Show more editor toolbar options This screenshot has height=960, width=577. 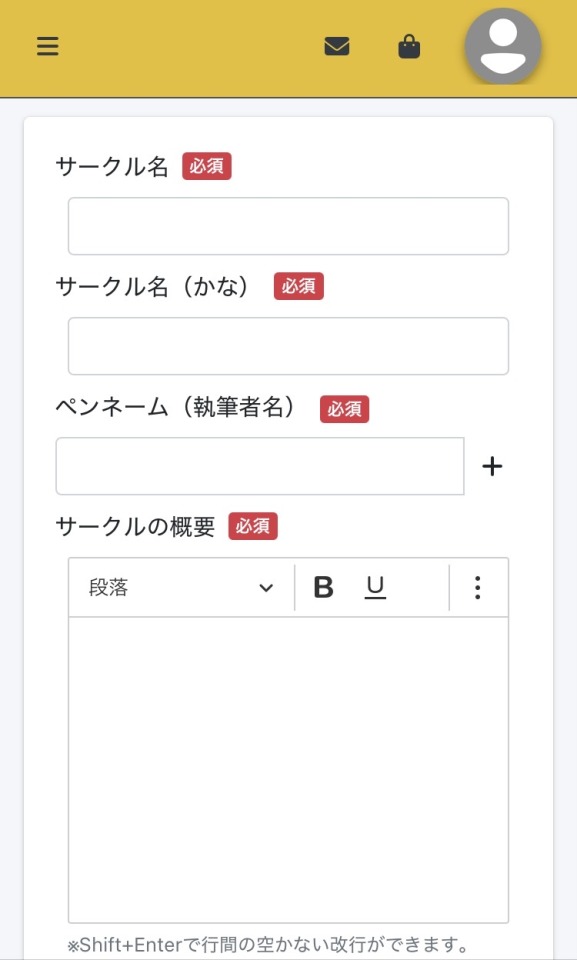point(478,588)
